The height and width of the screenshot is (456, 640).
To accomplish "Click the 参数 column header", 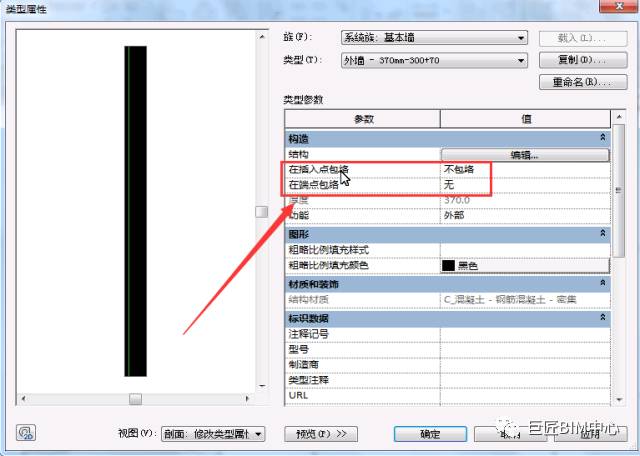I will (x=362, y=119).
